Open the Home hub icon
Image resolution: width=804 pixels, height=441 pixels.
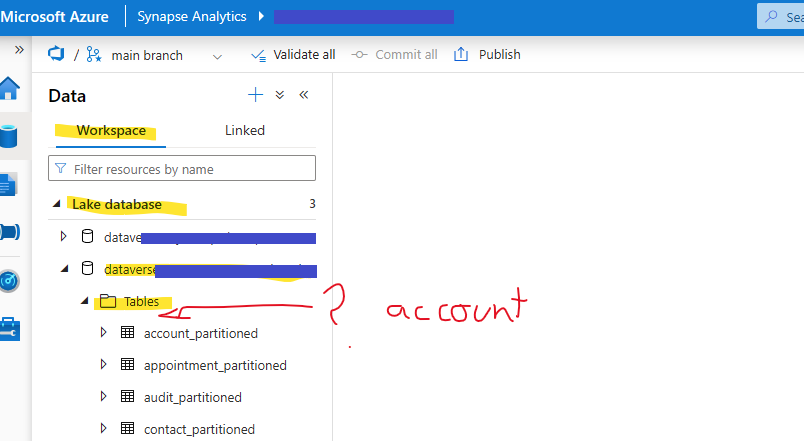pyautogui.click(x=9, y=88)
